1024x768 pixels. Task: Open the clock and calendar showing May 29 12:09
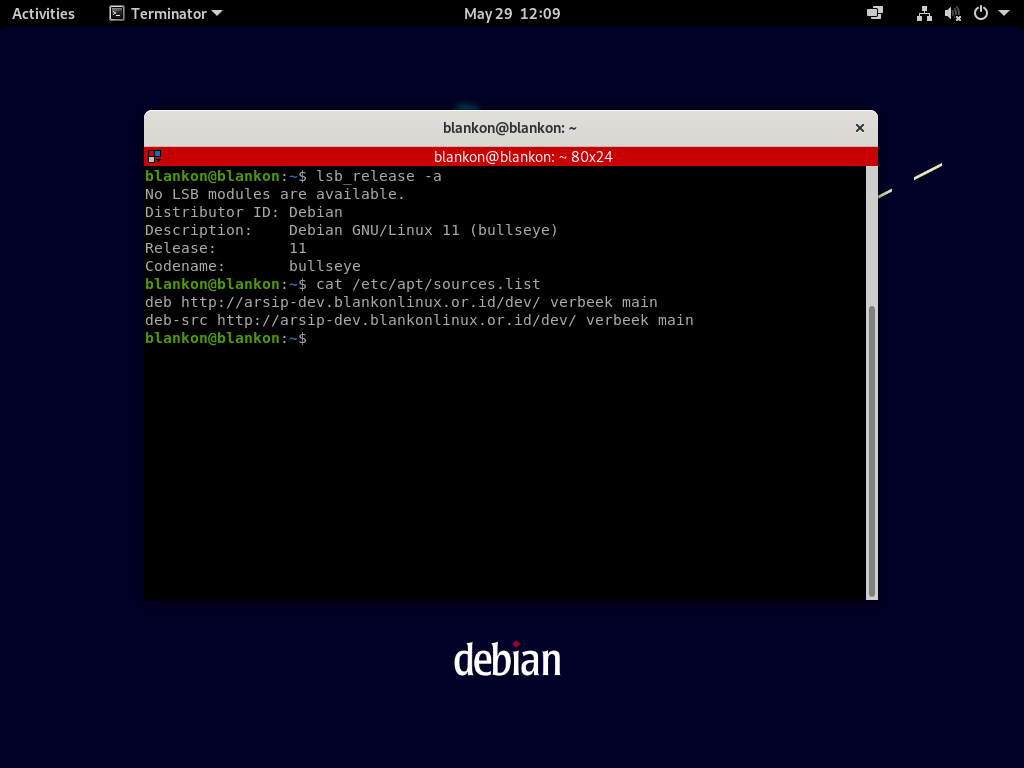(512, 14)
